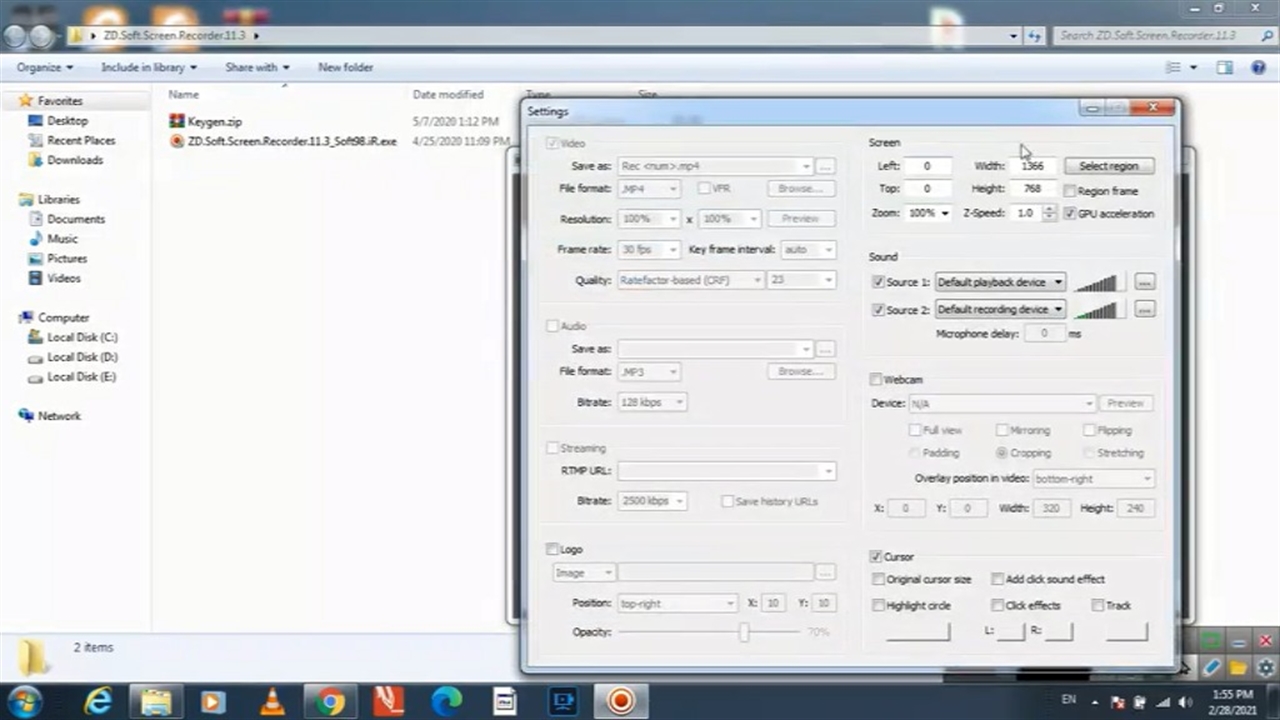Enable the Region frame checkbox

click(x=1070, y=191)
